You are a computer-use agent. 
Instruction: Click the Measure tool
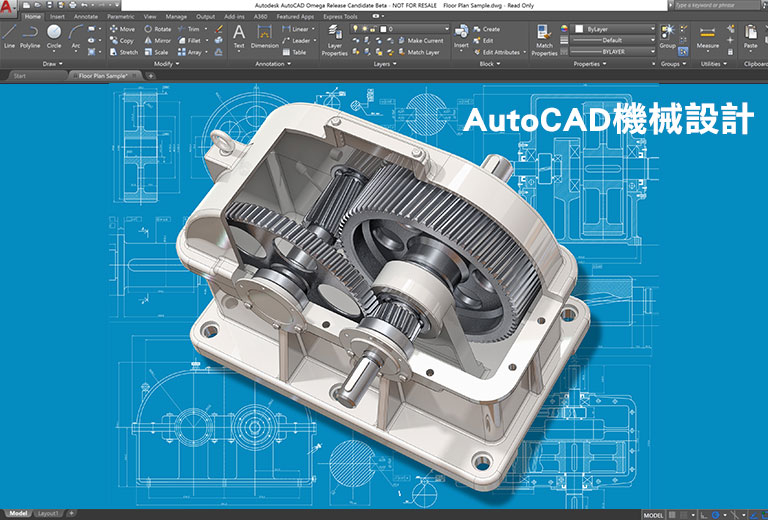click(708, 36)
